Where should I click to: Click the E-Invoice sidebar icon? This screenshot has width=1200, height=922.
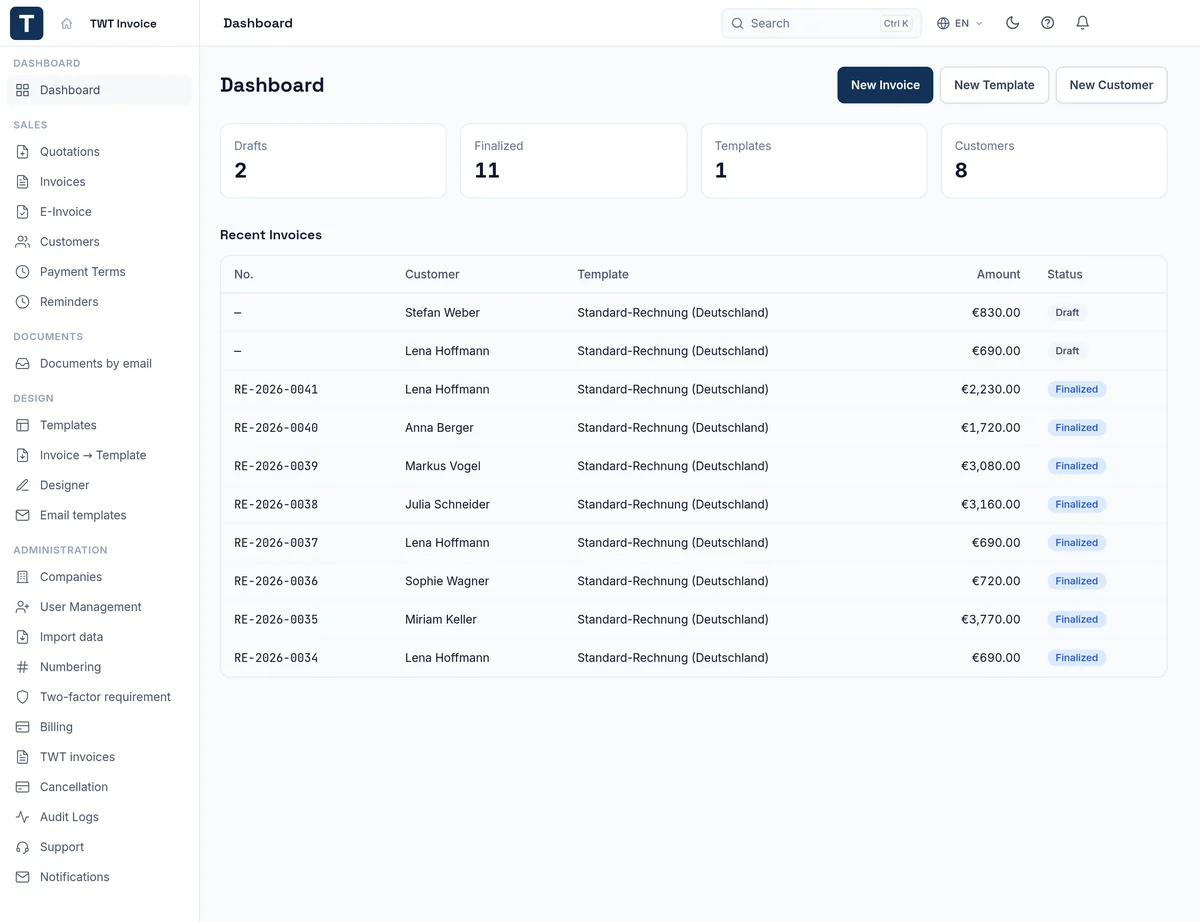(x=23, y=212)
